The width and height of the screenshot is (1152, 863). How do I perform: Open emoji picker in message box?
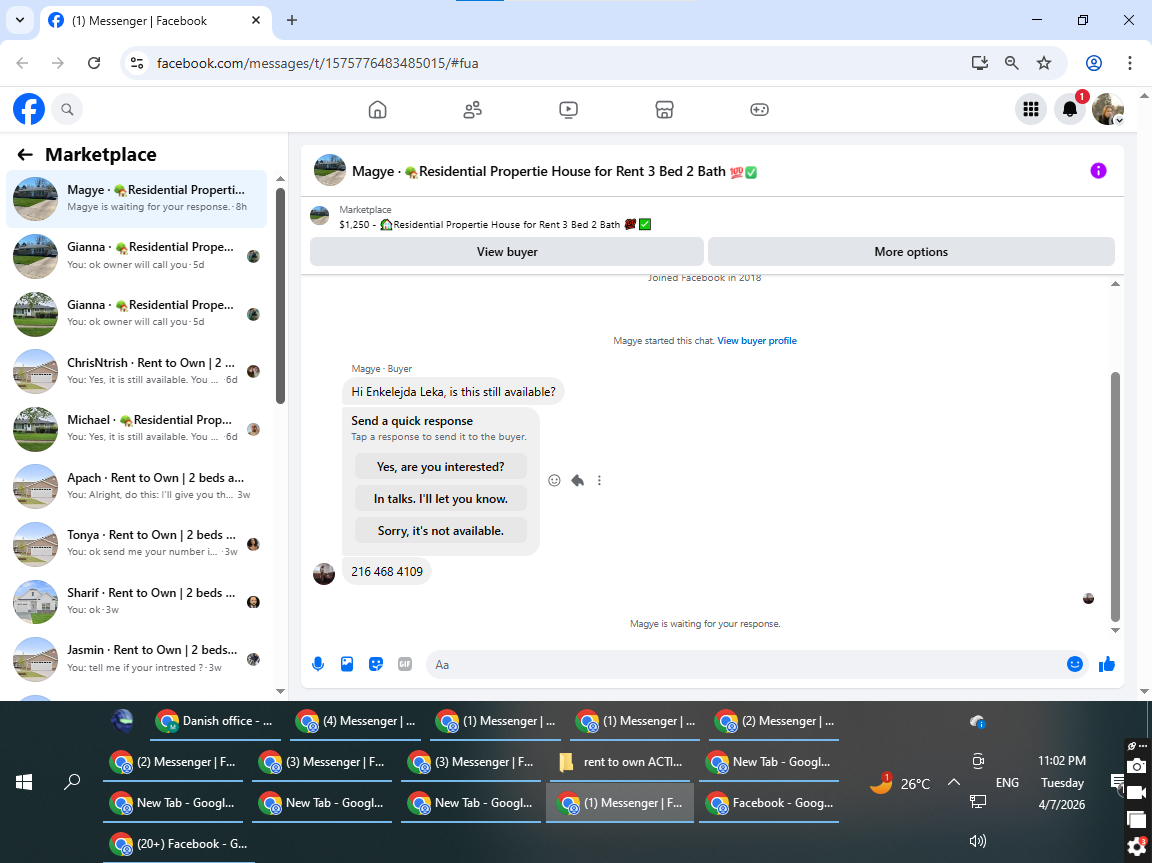(x=1075, y=664)
